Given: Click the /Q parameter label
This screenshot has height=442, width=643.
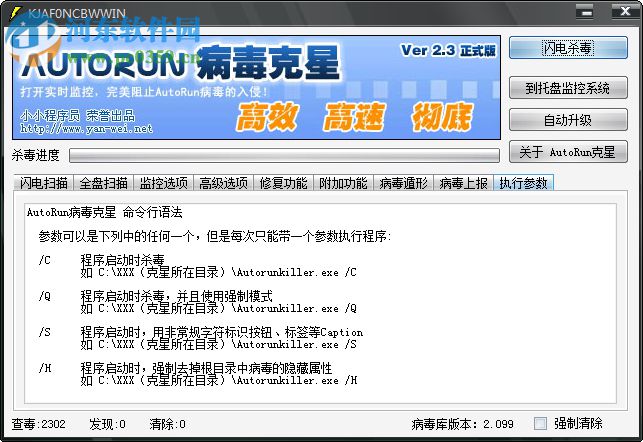Looking at the screenshot, I should (45, 296).
